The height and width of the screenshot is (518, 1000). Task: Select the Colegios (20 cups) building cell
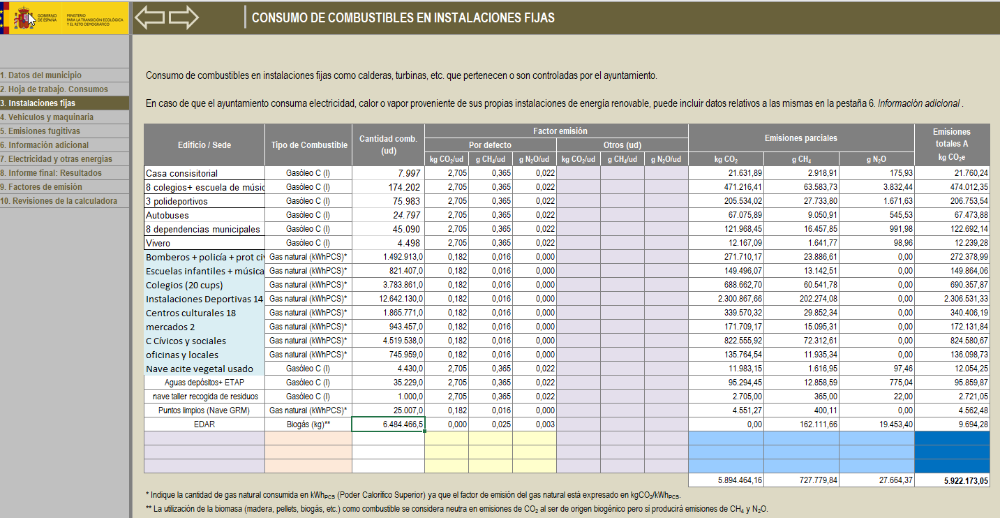pos(204,285)
